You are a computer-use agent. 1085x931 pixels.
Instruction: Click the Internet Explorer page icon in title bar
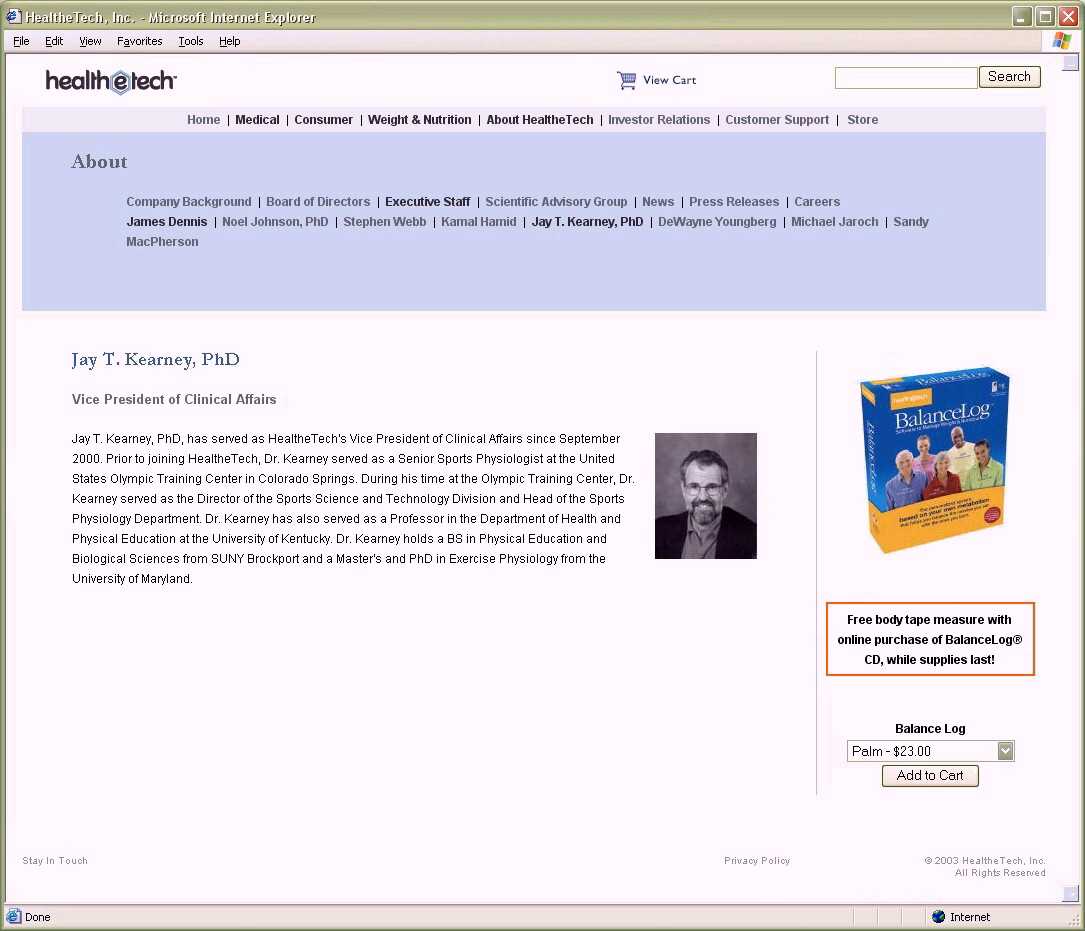click(x=13, y=17)
